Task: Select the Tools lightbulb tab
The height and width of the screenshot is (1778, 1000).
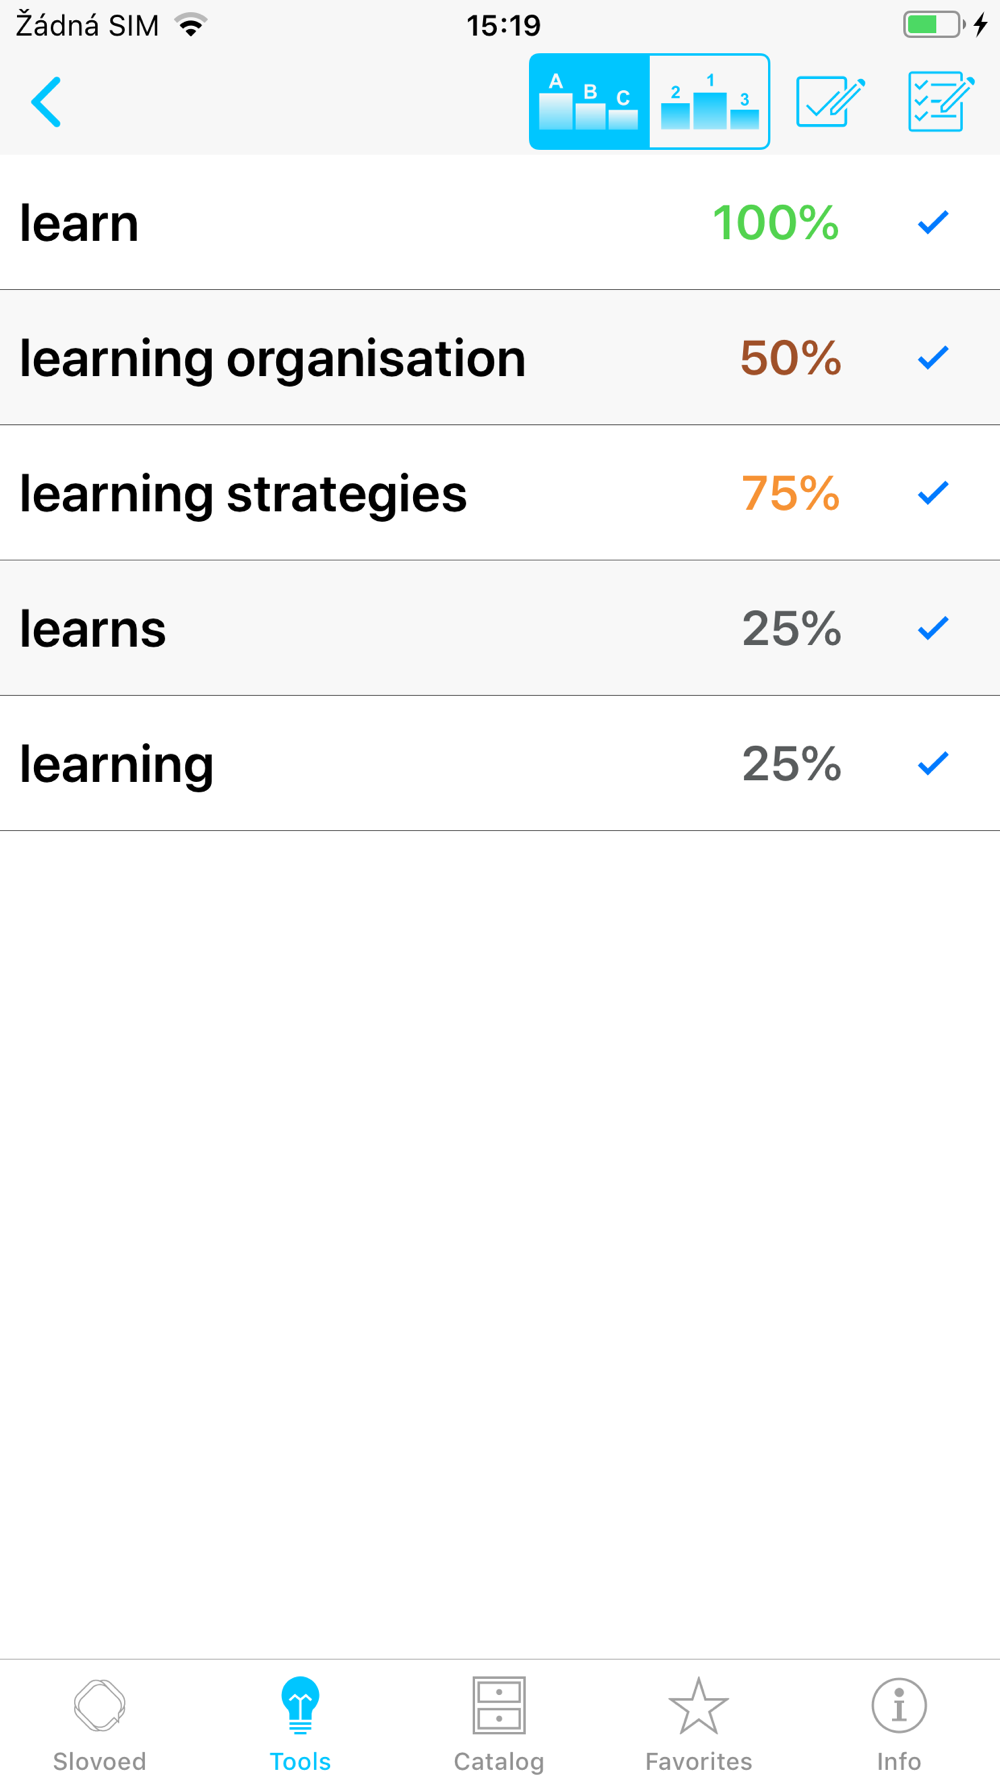Action: coord(300,1724)
